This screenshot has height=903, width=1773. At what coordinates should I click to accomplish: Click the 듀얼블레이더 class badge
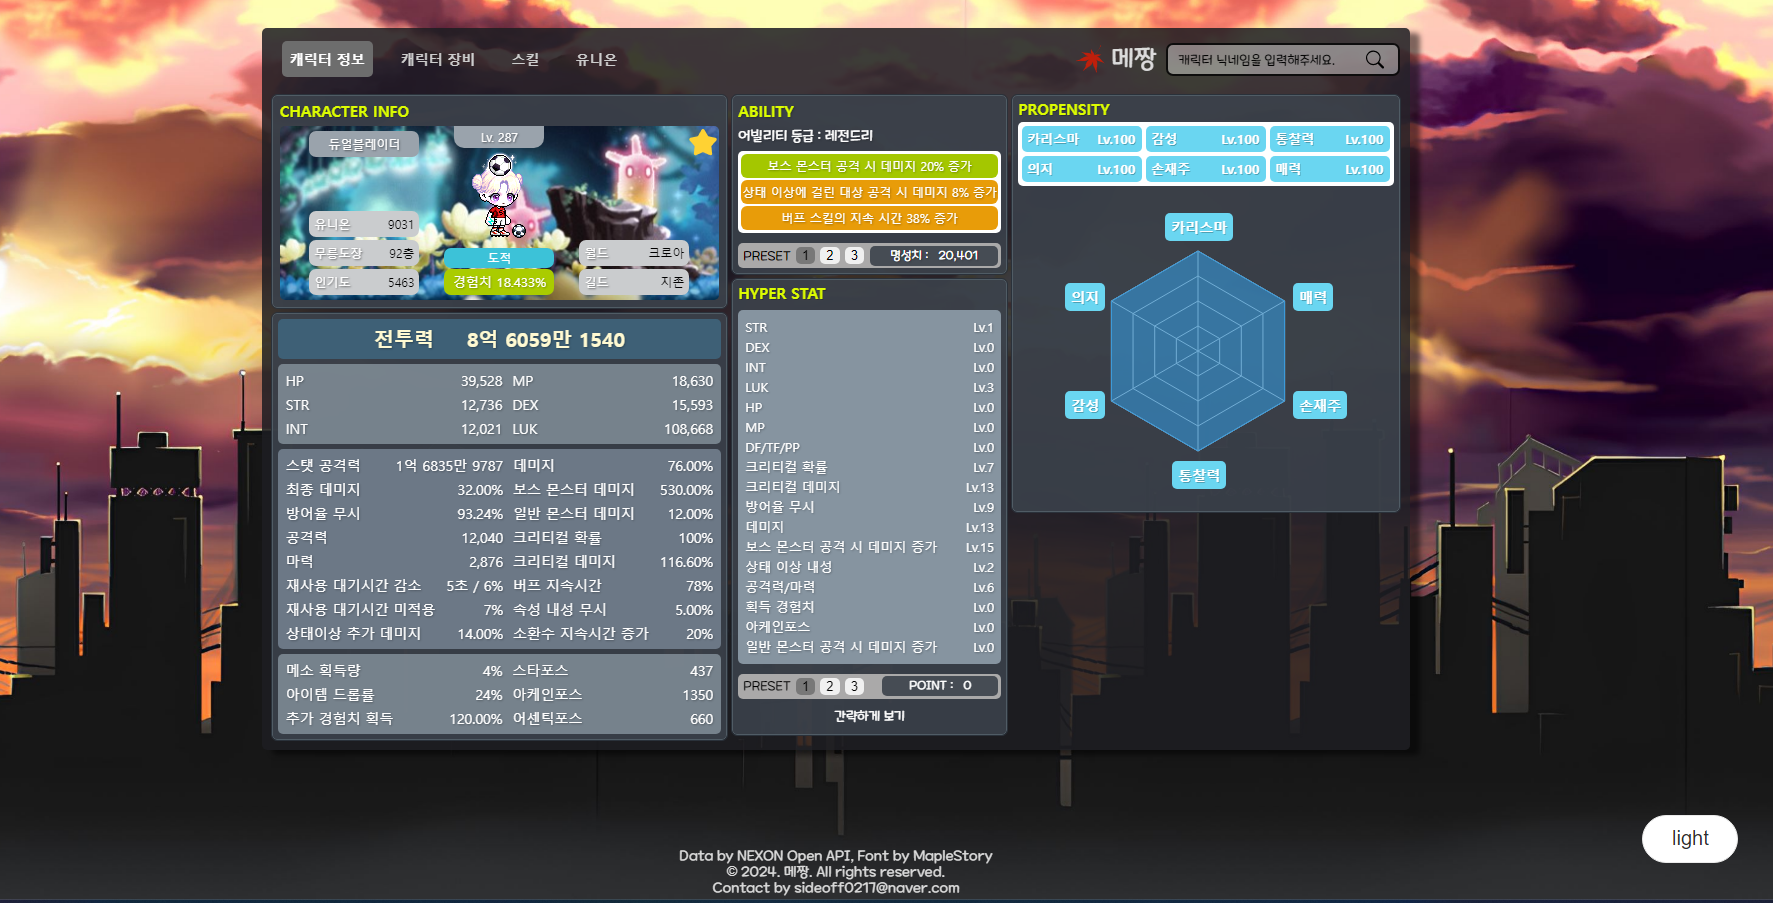pos(364,144)
